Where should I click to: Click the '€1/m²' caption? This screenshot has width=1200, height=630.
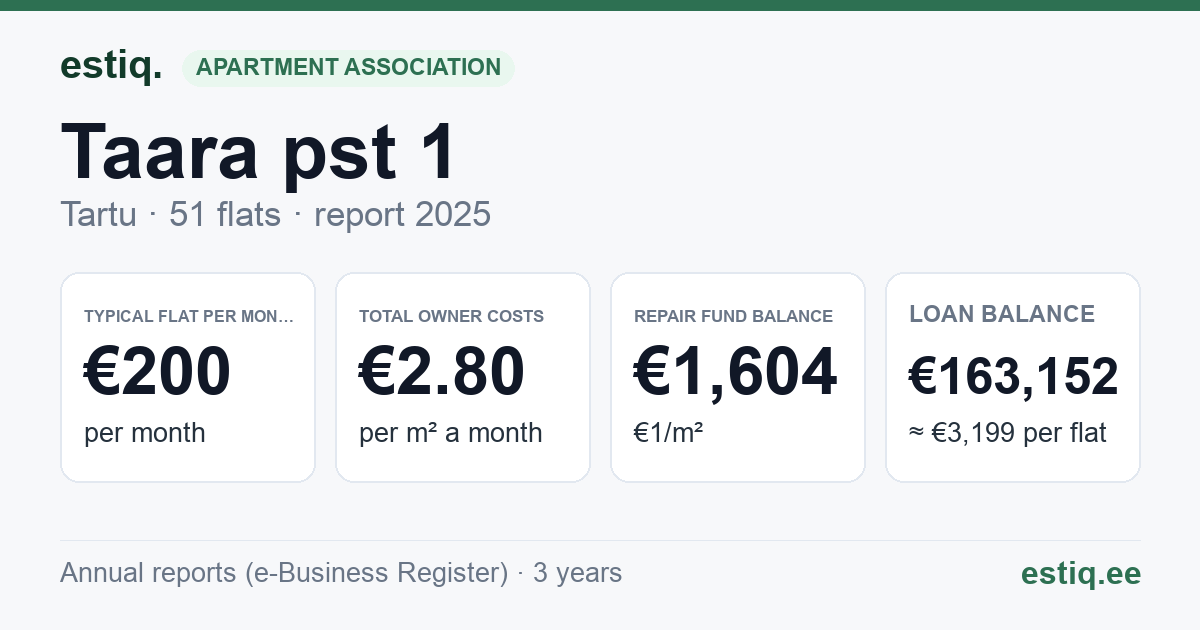click(x=668, y=433)
